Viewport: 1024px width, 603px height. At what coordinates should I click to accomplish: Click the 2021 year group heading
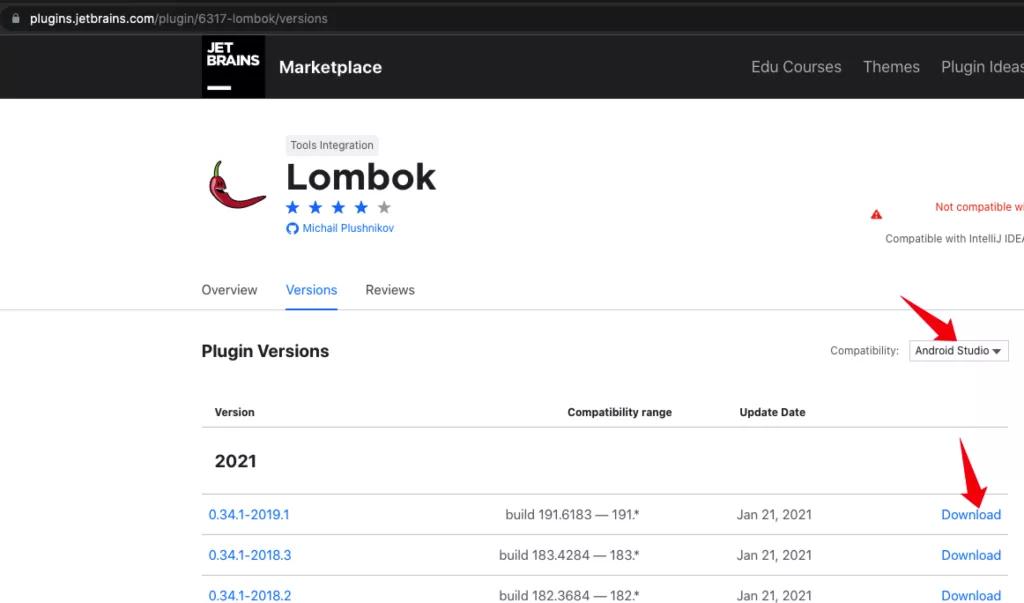tap(235, 461)
